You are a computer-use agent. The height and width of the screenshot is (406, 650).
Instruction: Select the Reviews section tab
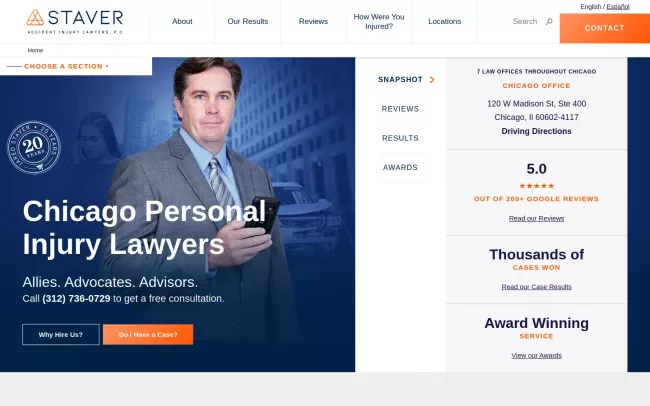(400, 109)
